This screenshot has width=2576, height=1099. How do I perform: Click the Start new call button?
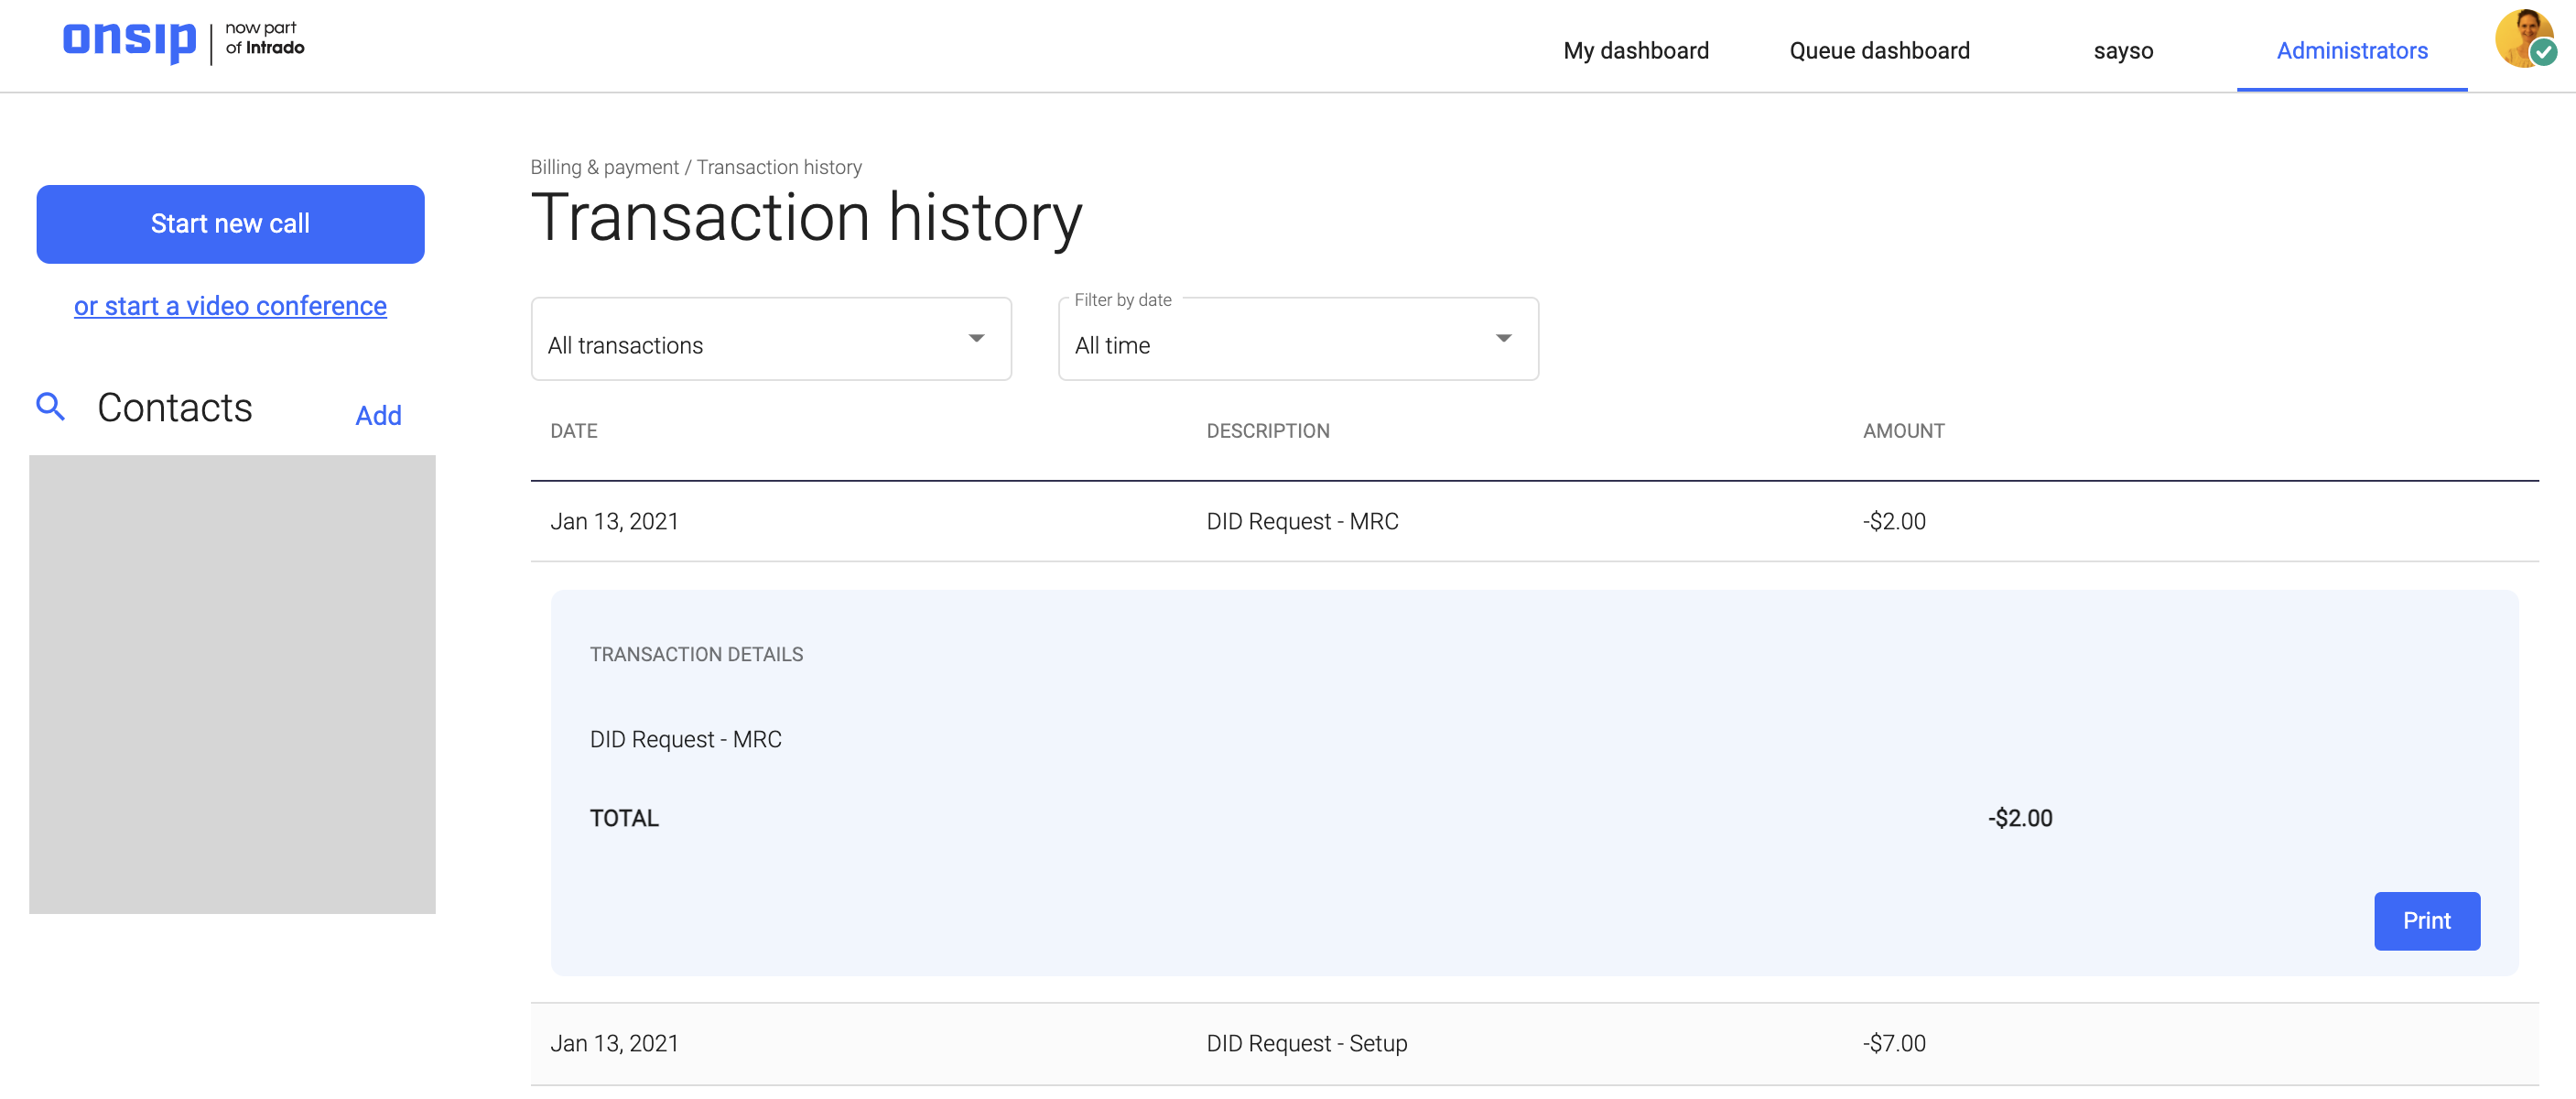230,222
